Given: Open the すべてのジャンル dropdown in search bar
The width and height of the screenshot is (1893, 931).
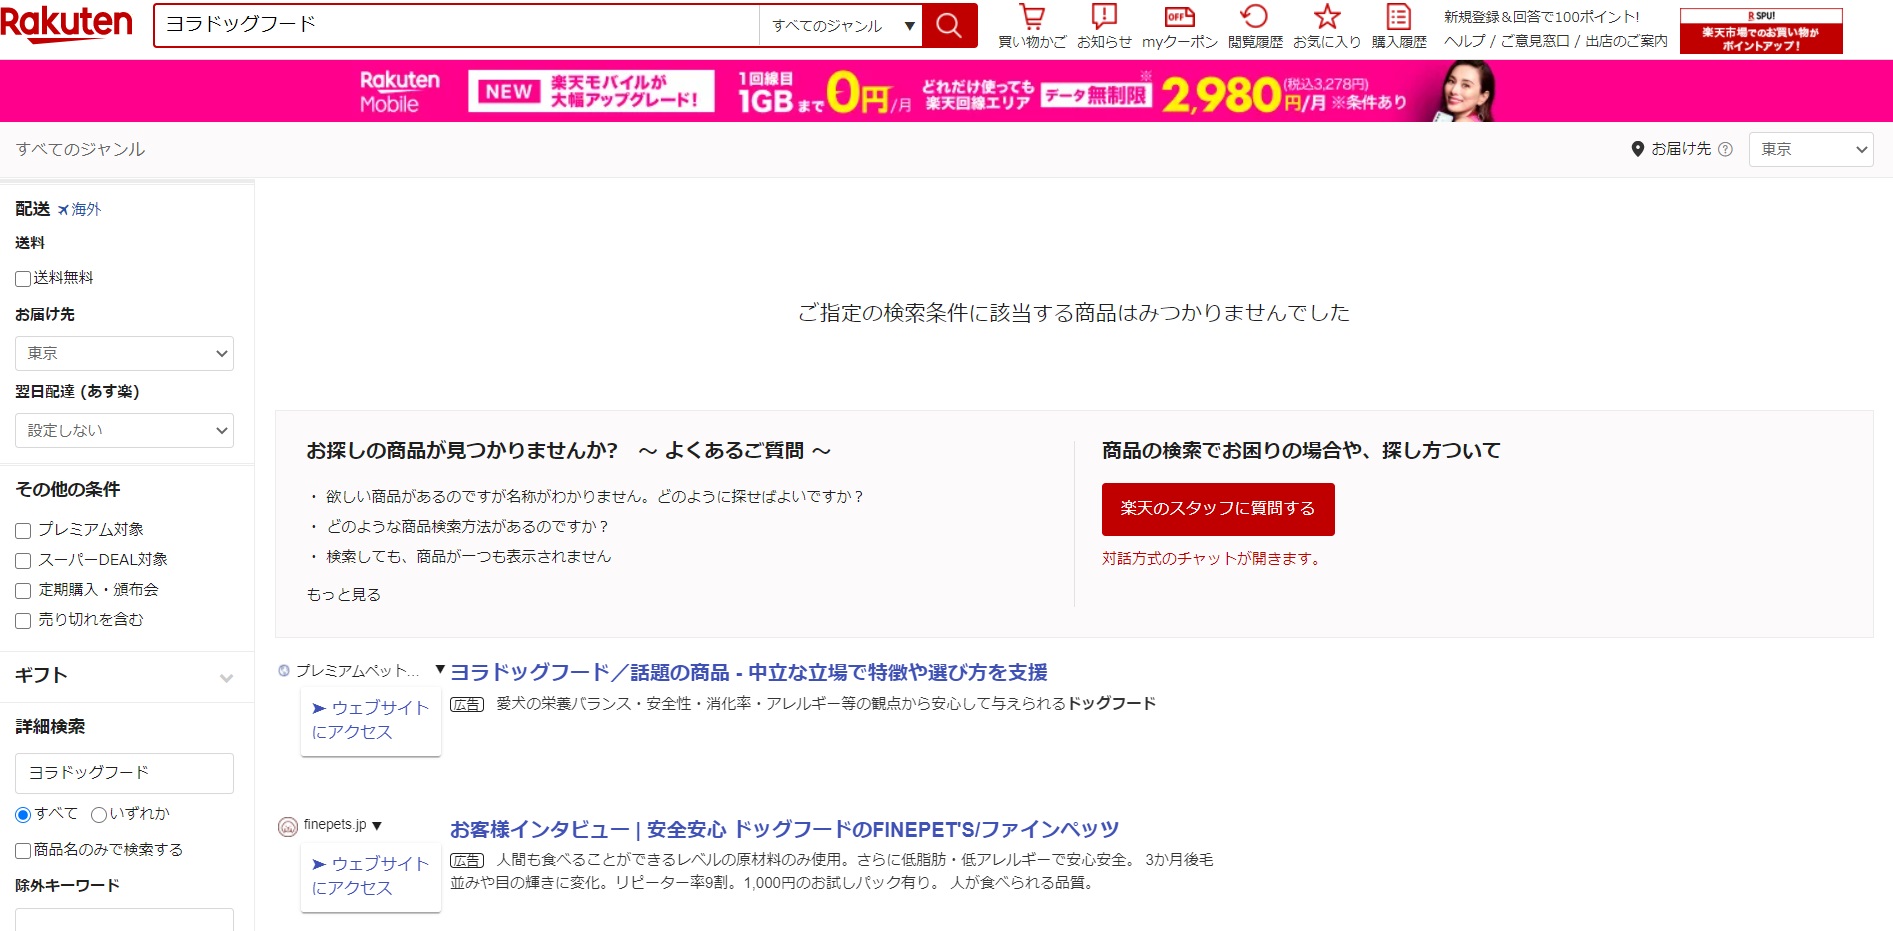Looking at the screenshot, I should [841, 26].
